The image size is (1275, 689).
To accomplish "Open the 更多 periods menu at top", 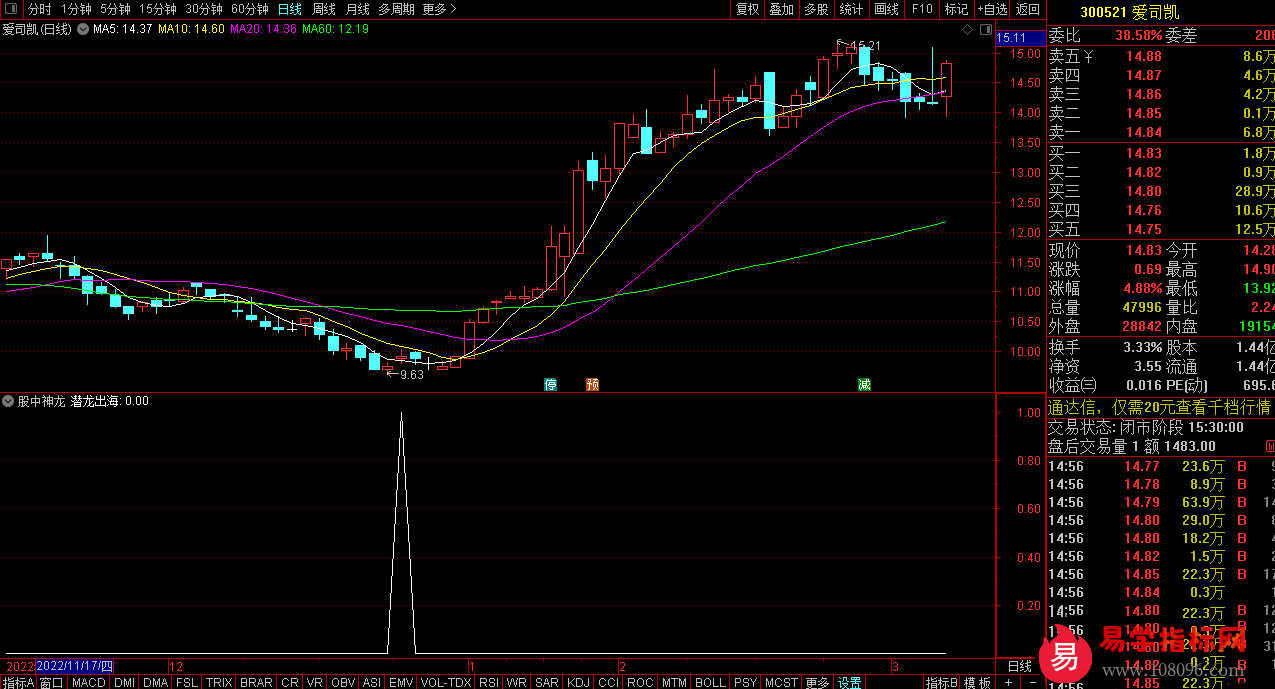I will [439, 9].
